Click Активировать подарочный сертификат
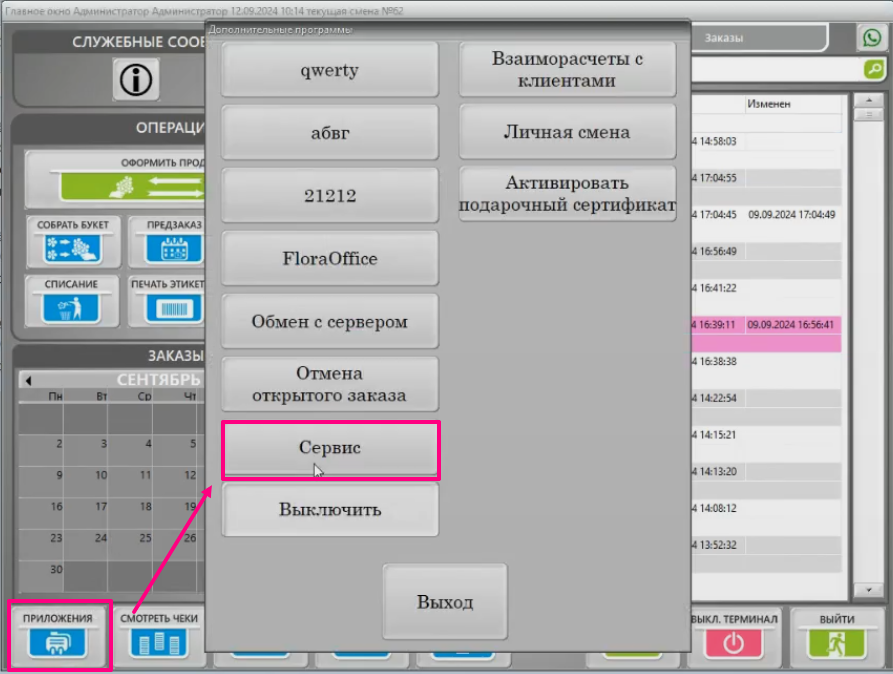 point(567,194)
